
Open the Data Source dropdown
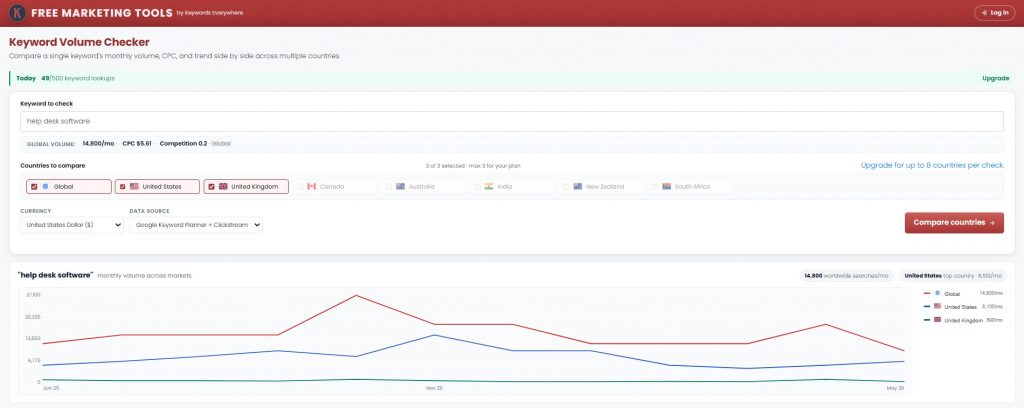point(196,225)
